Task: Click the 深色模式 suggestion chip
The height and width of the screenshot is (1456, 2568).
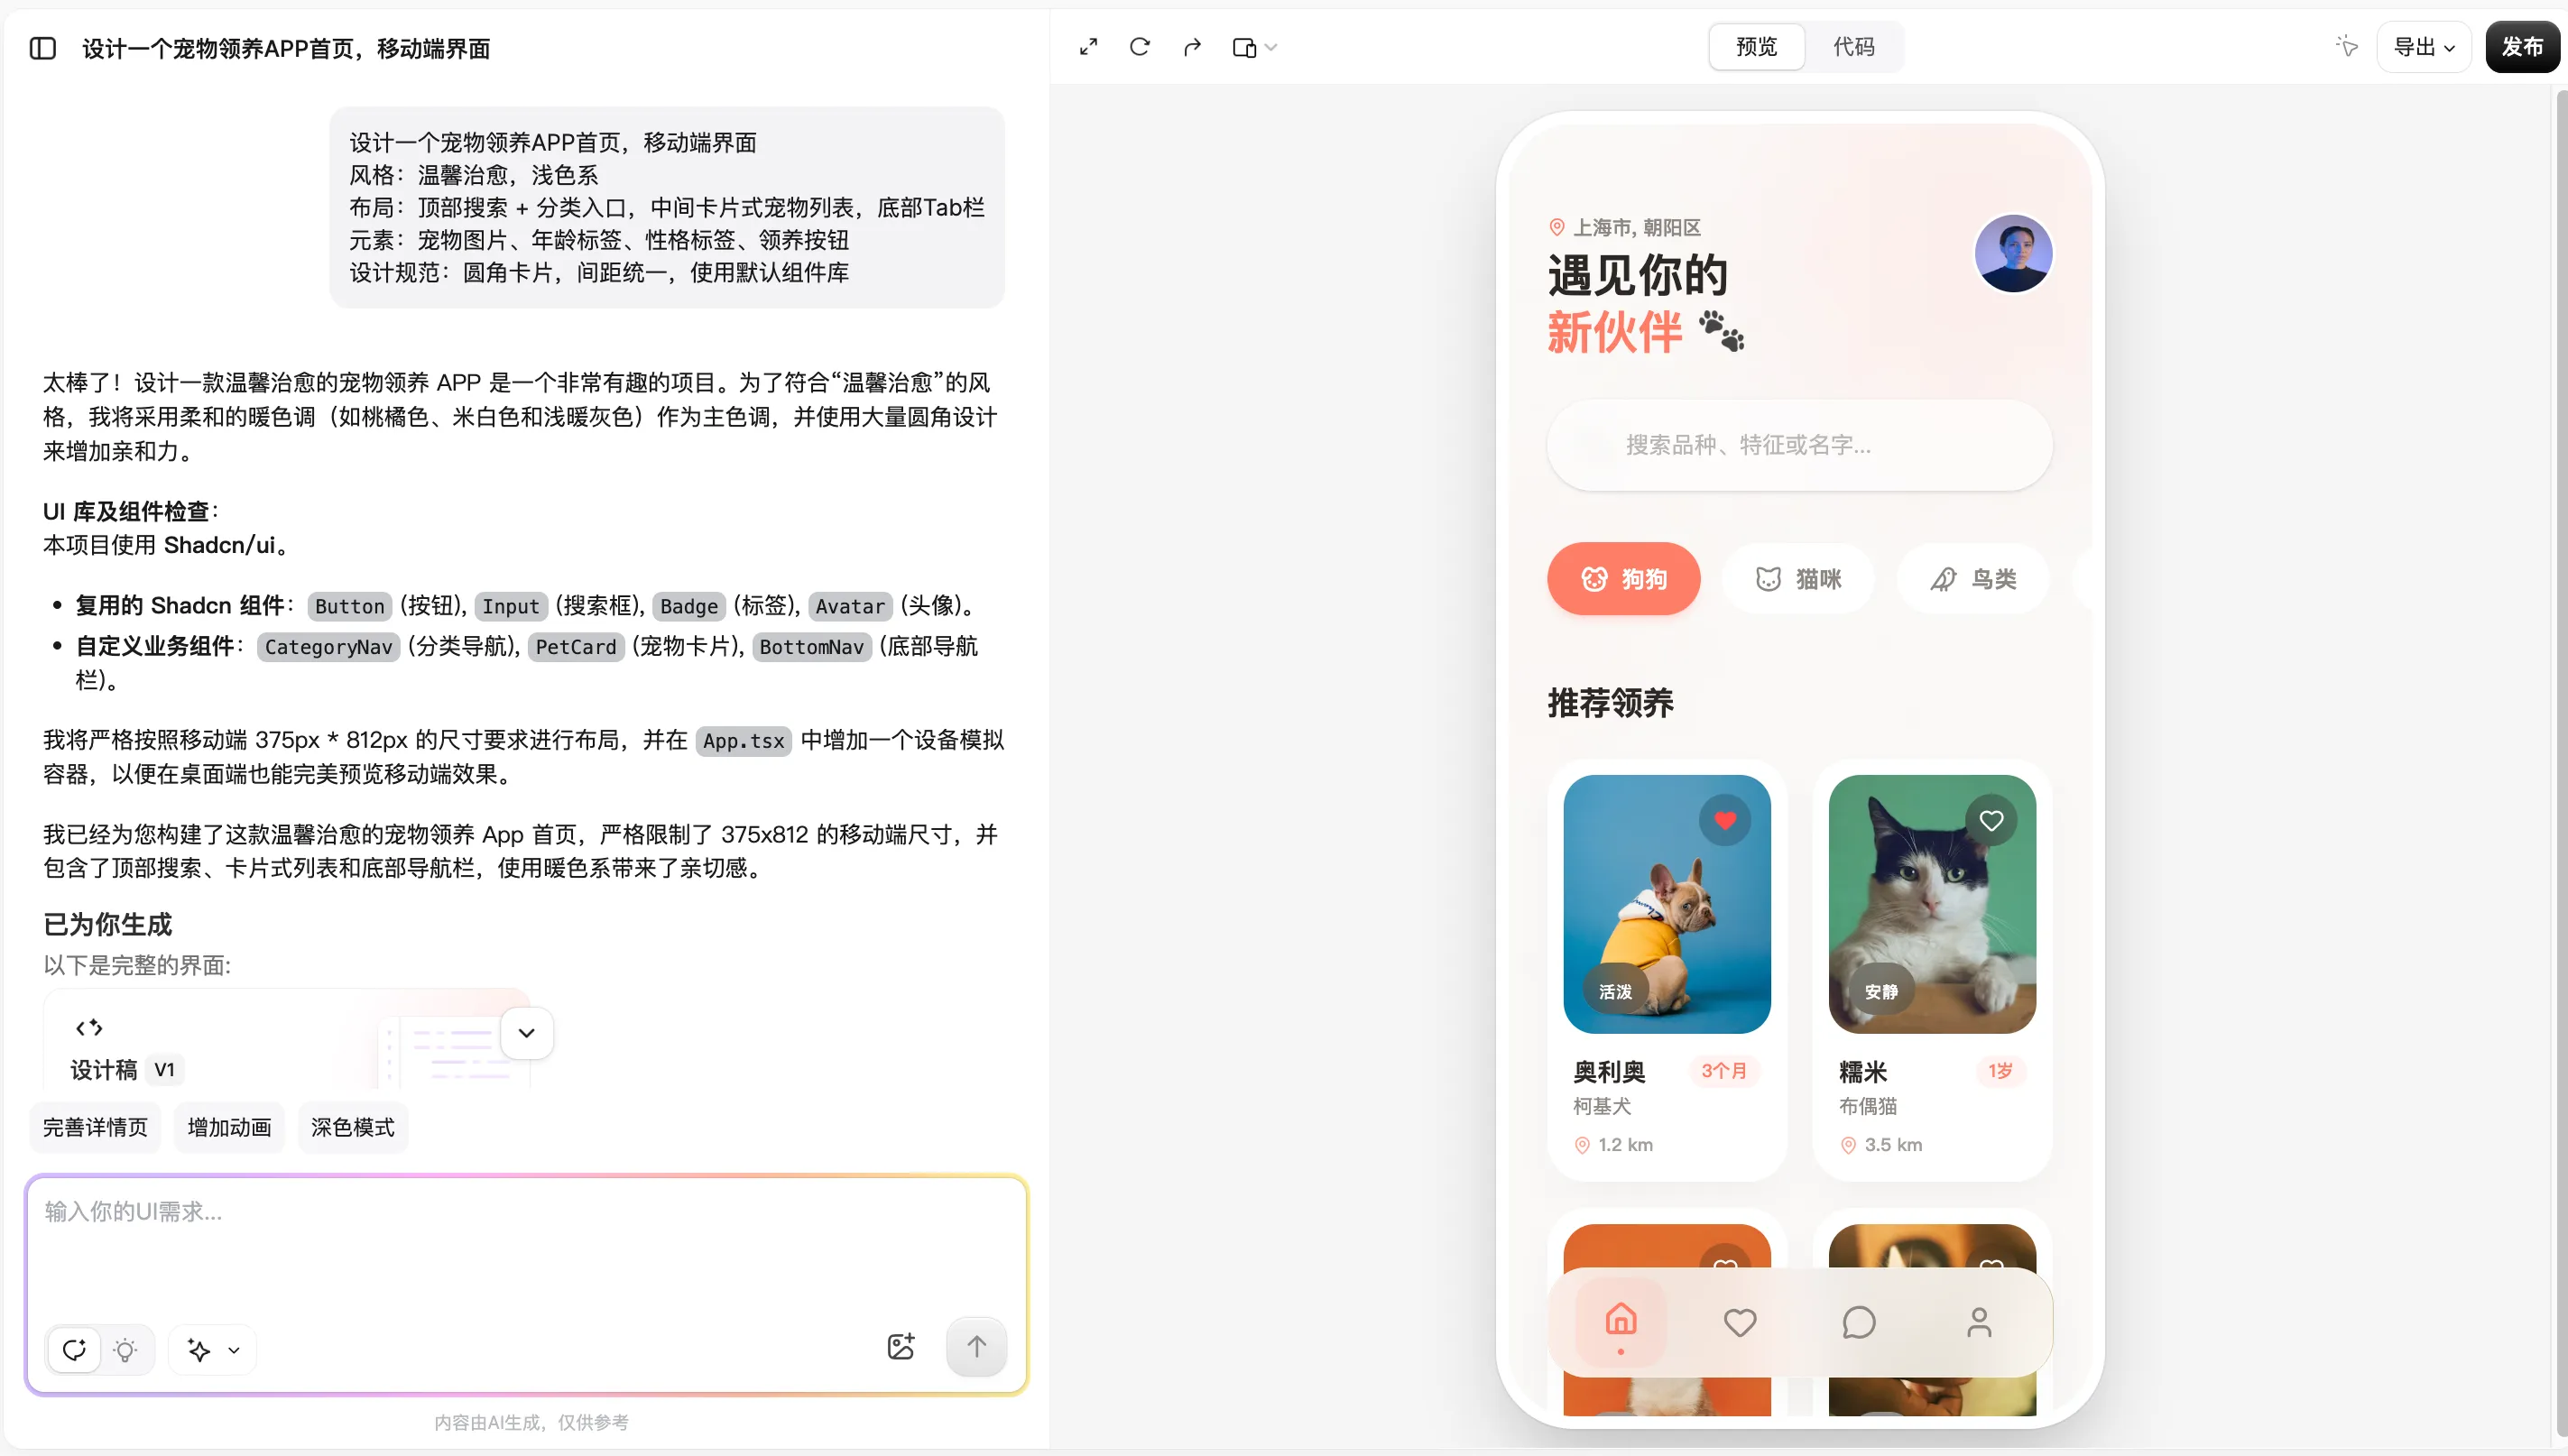Action: pyautogui.click(x=352, y=1127)
